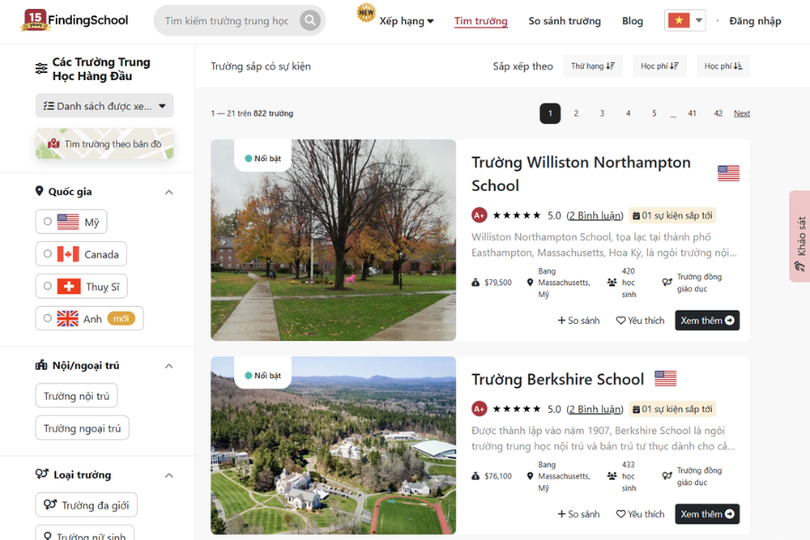Click the US flag beside Williston Northampton School
Viewport: 810px width, 540px height.
click(x=728, y=173)
